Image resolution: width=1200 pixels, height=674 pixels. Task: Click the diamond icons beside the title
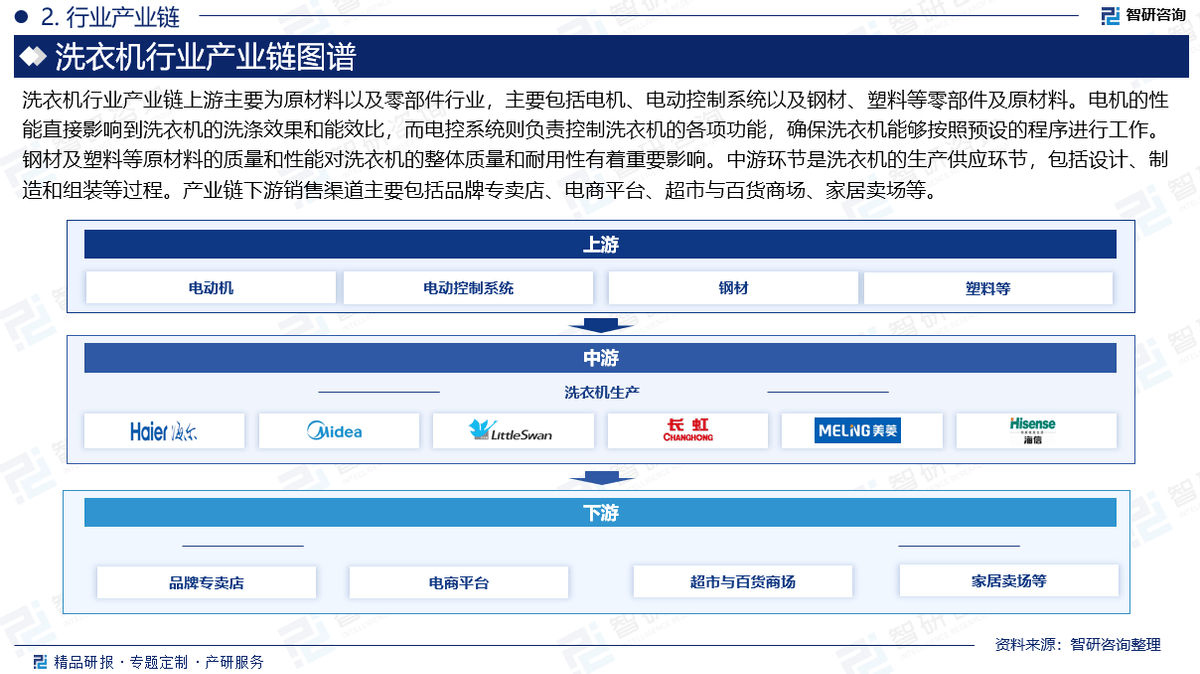pyautogui.click(x=33, y=57)
